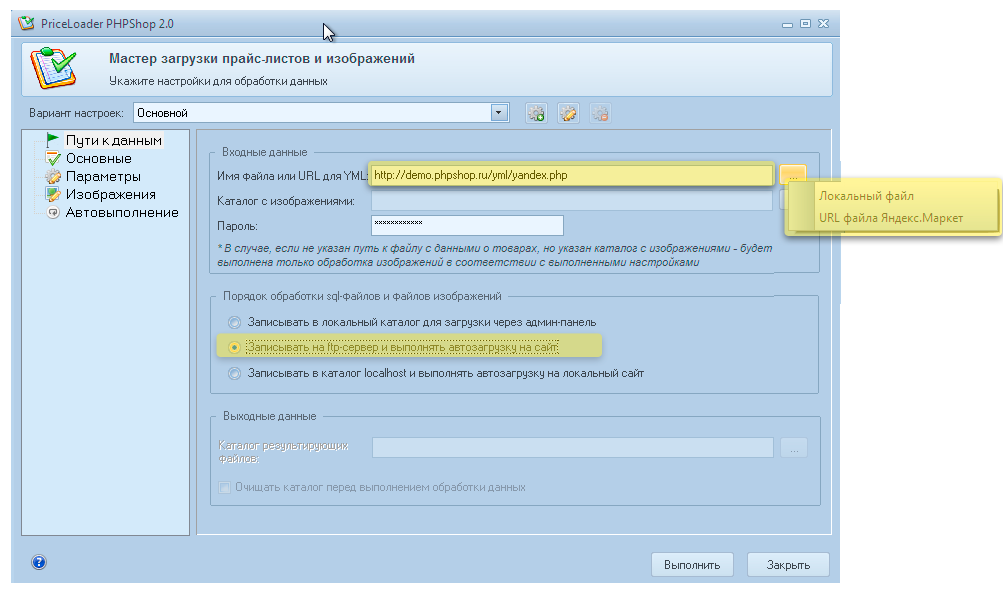1003x595 pixels.
Task: Click the picture icon beside Изображения
Action: [53, 194]
